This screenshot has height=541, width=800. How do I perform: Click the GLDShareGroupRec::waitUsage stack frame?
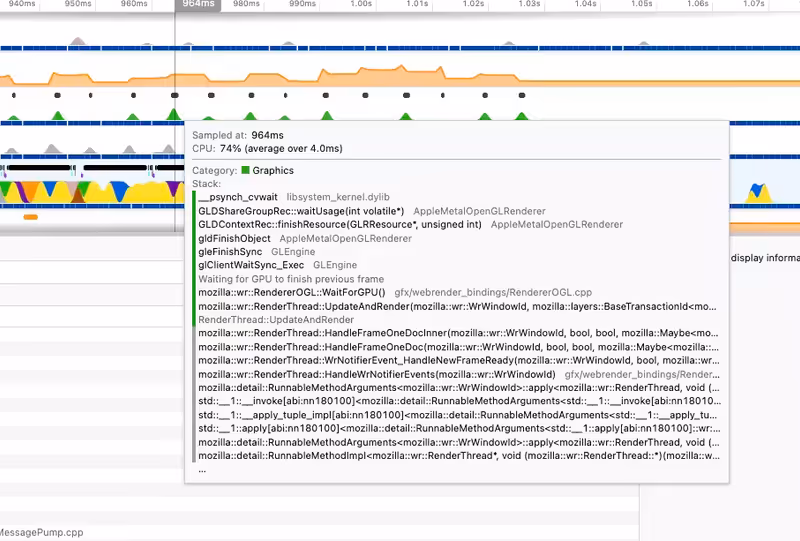[301, 212]
